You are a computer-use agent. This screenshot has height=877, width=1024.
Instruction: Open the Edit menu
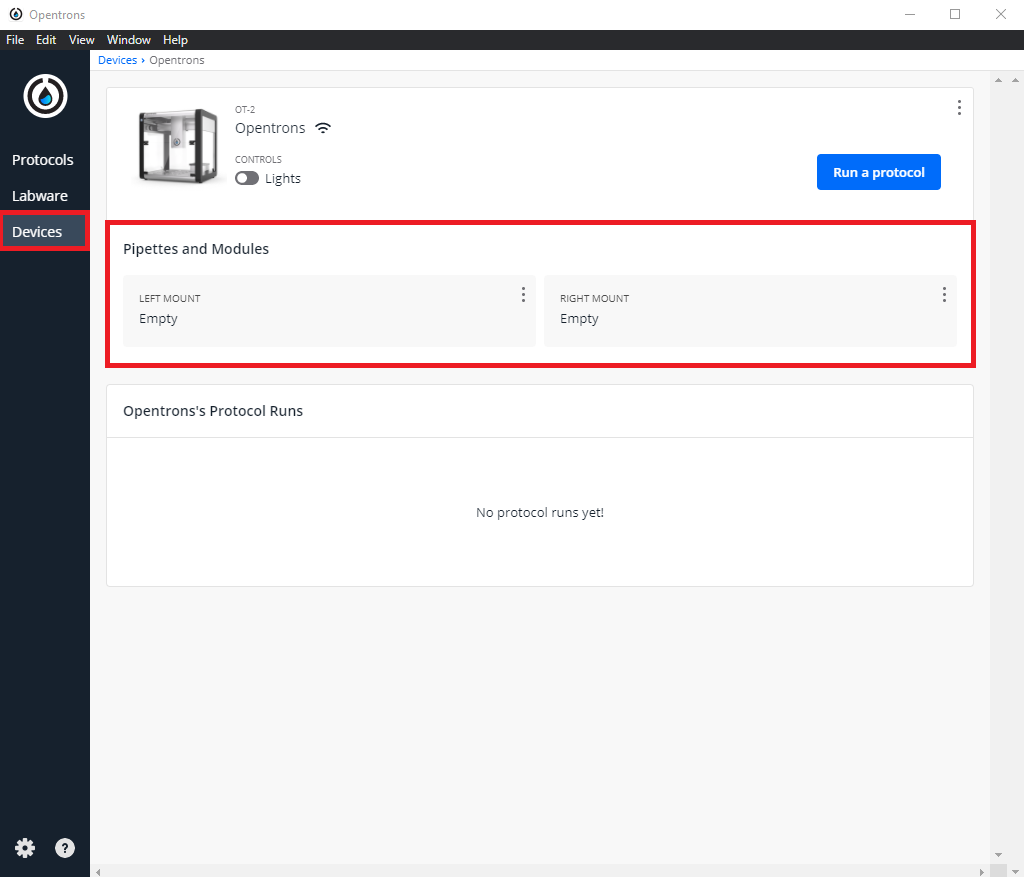coord(46,40)
